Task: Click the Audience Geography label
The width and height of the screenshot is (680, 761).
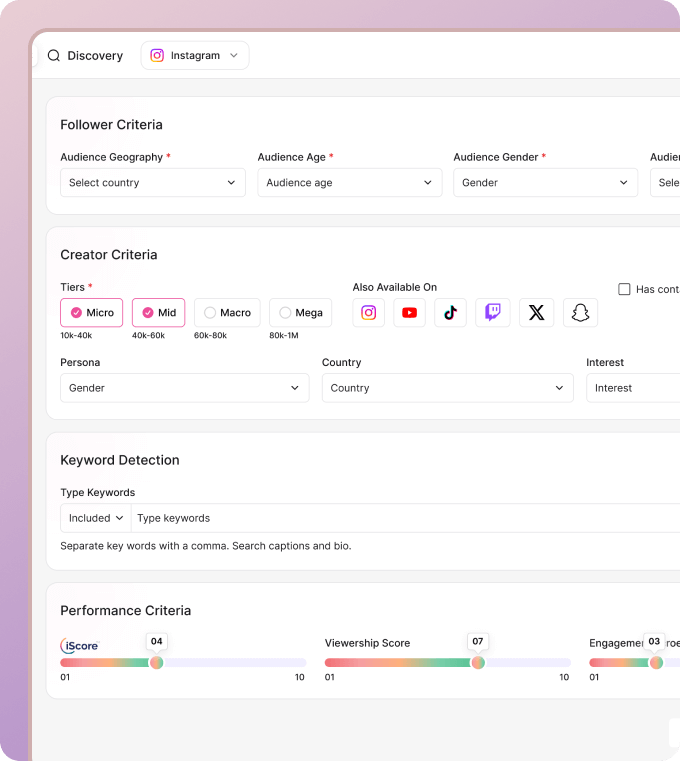Action: click(x=112, y=157)
